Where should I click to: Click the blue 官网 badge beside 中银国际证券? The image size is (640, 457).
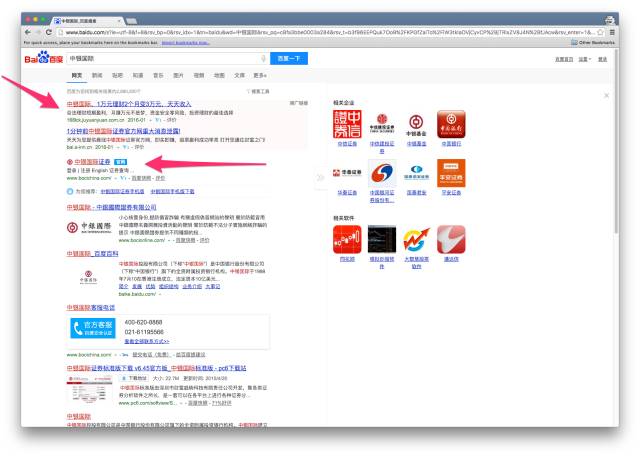(120, 162)
